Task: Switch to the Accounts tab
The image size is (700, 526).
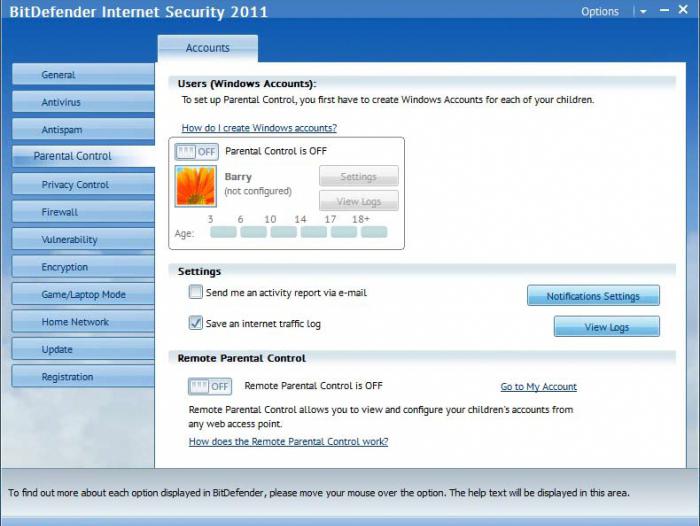Action: click(208, 48)
